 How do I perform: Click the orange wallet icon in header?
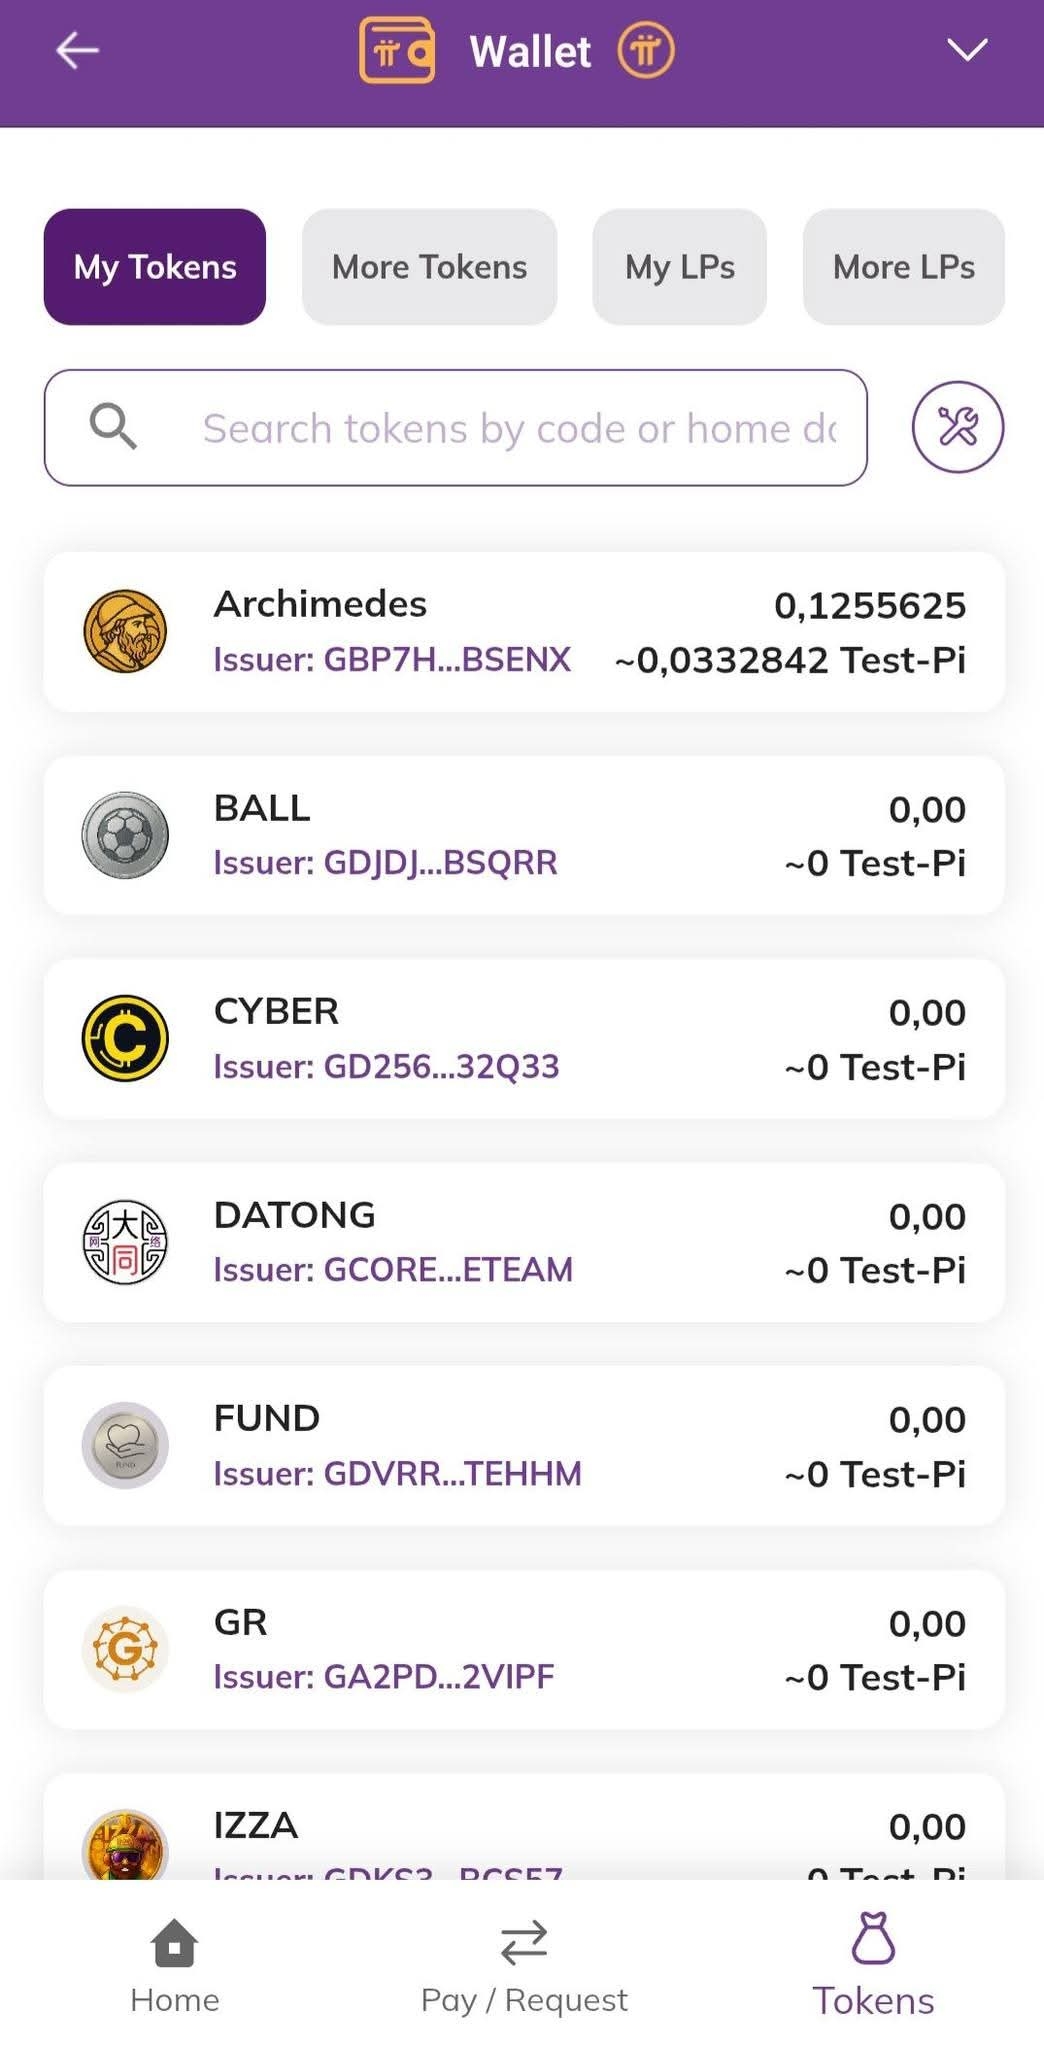click(x=397, y=50)
